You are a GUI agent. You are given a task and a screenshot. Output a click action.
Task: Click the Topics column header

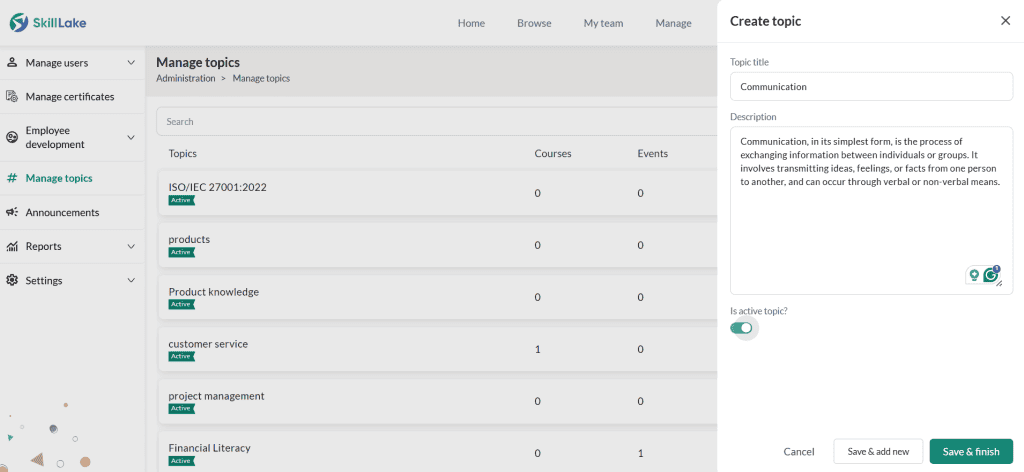point(183,153)
